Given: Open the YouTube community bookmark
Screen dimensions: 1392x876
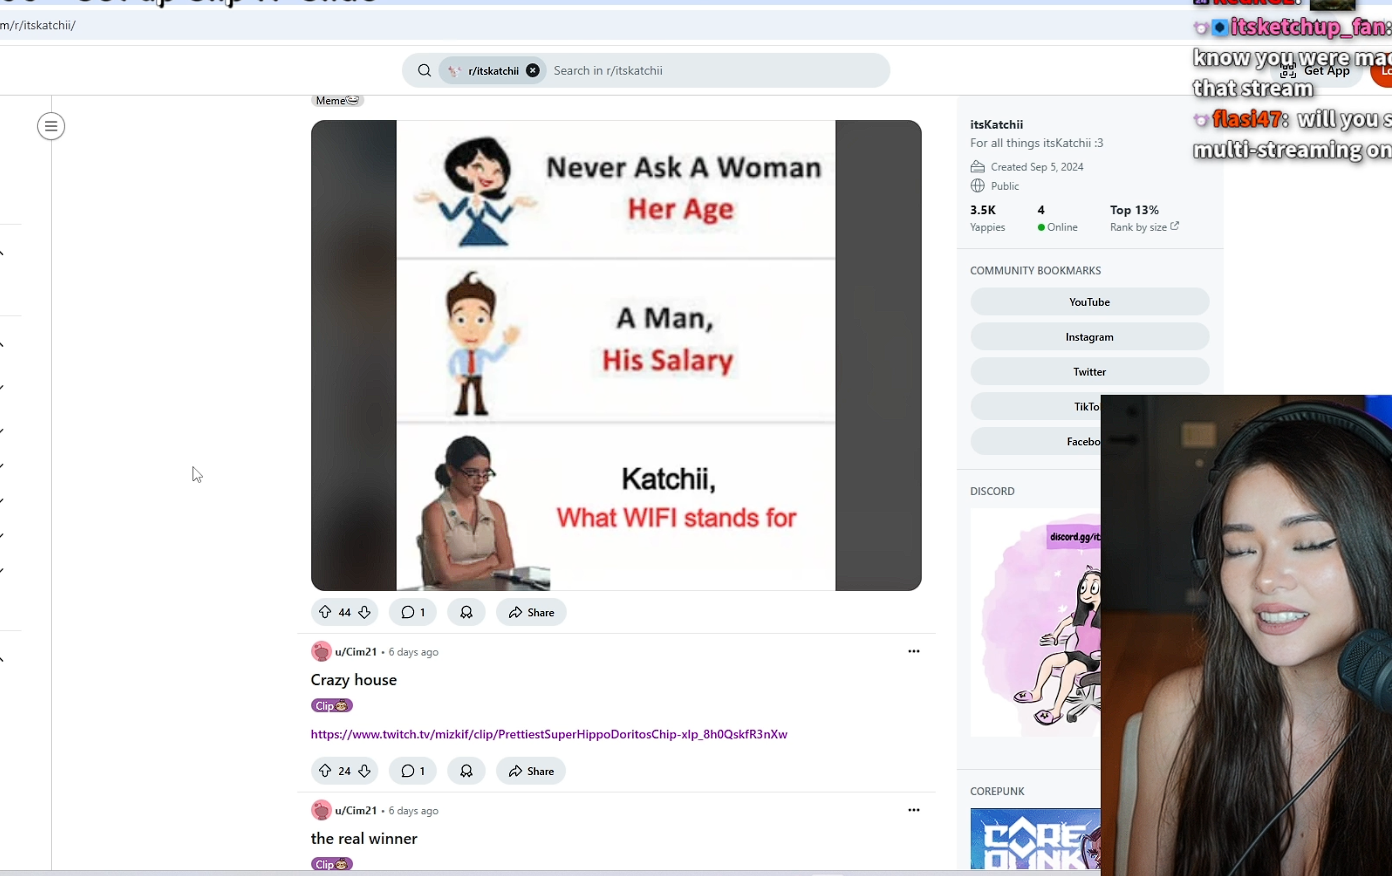Looking at the screenshot, I should click(x=1089, y=302).
